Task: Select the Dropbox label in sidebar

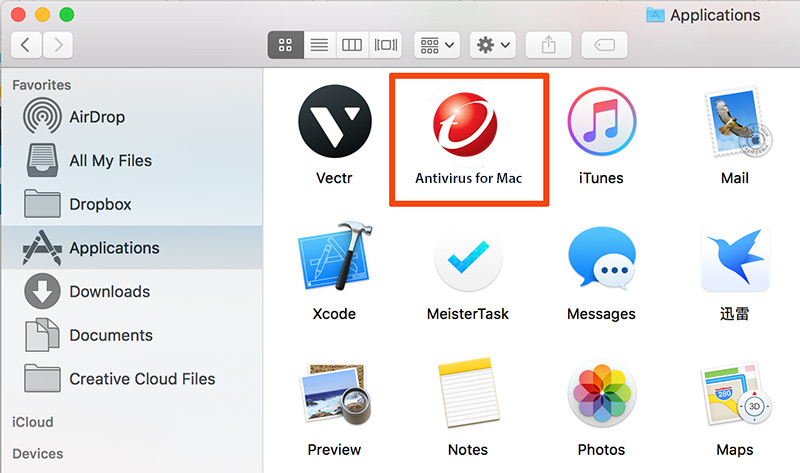Action: point(101,204)
